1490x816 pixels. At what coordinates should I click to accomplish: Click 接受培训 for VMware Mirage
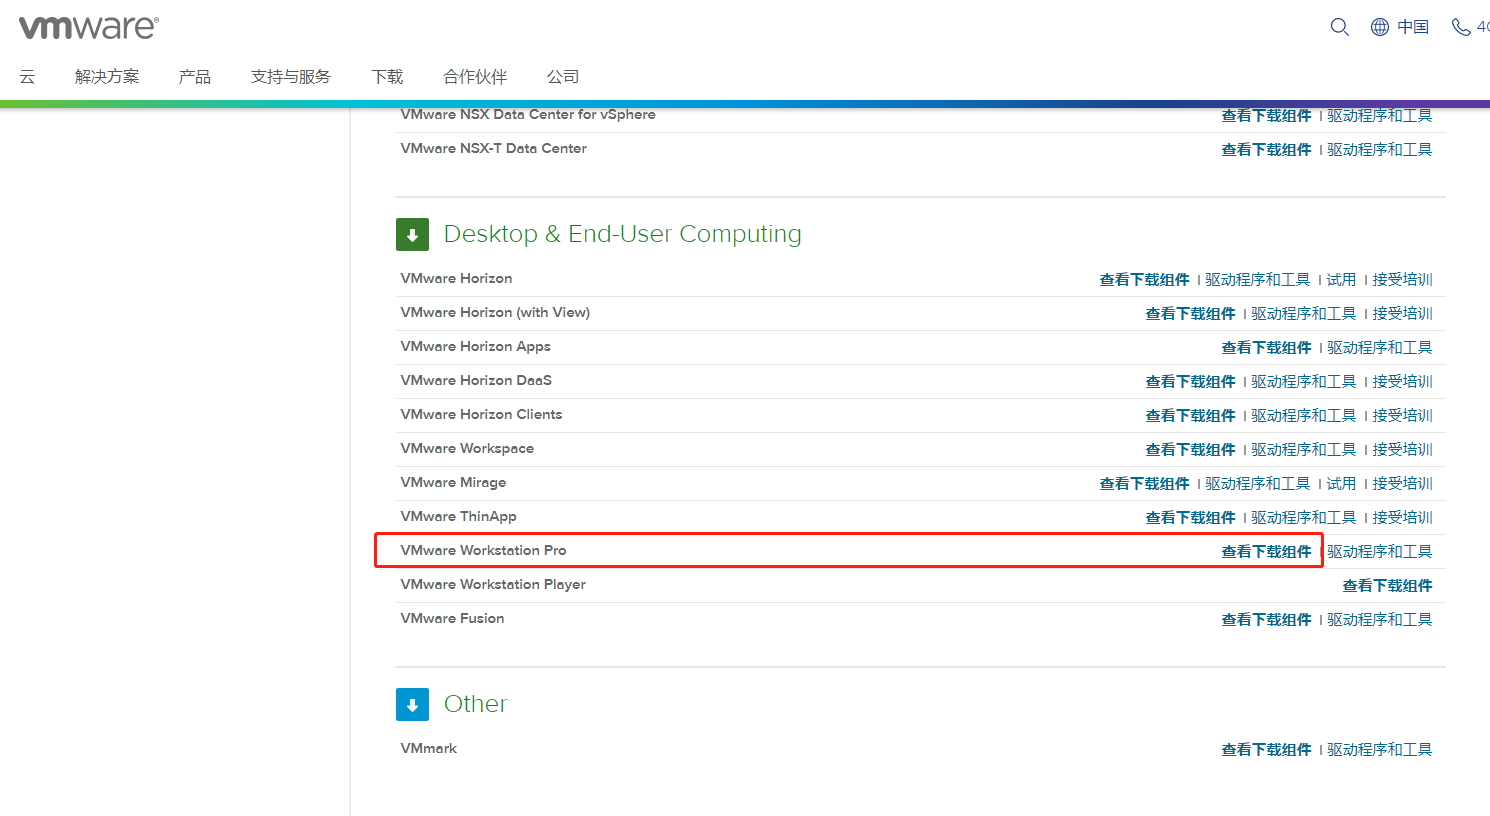point(1402,483)
